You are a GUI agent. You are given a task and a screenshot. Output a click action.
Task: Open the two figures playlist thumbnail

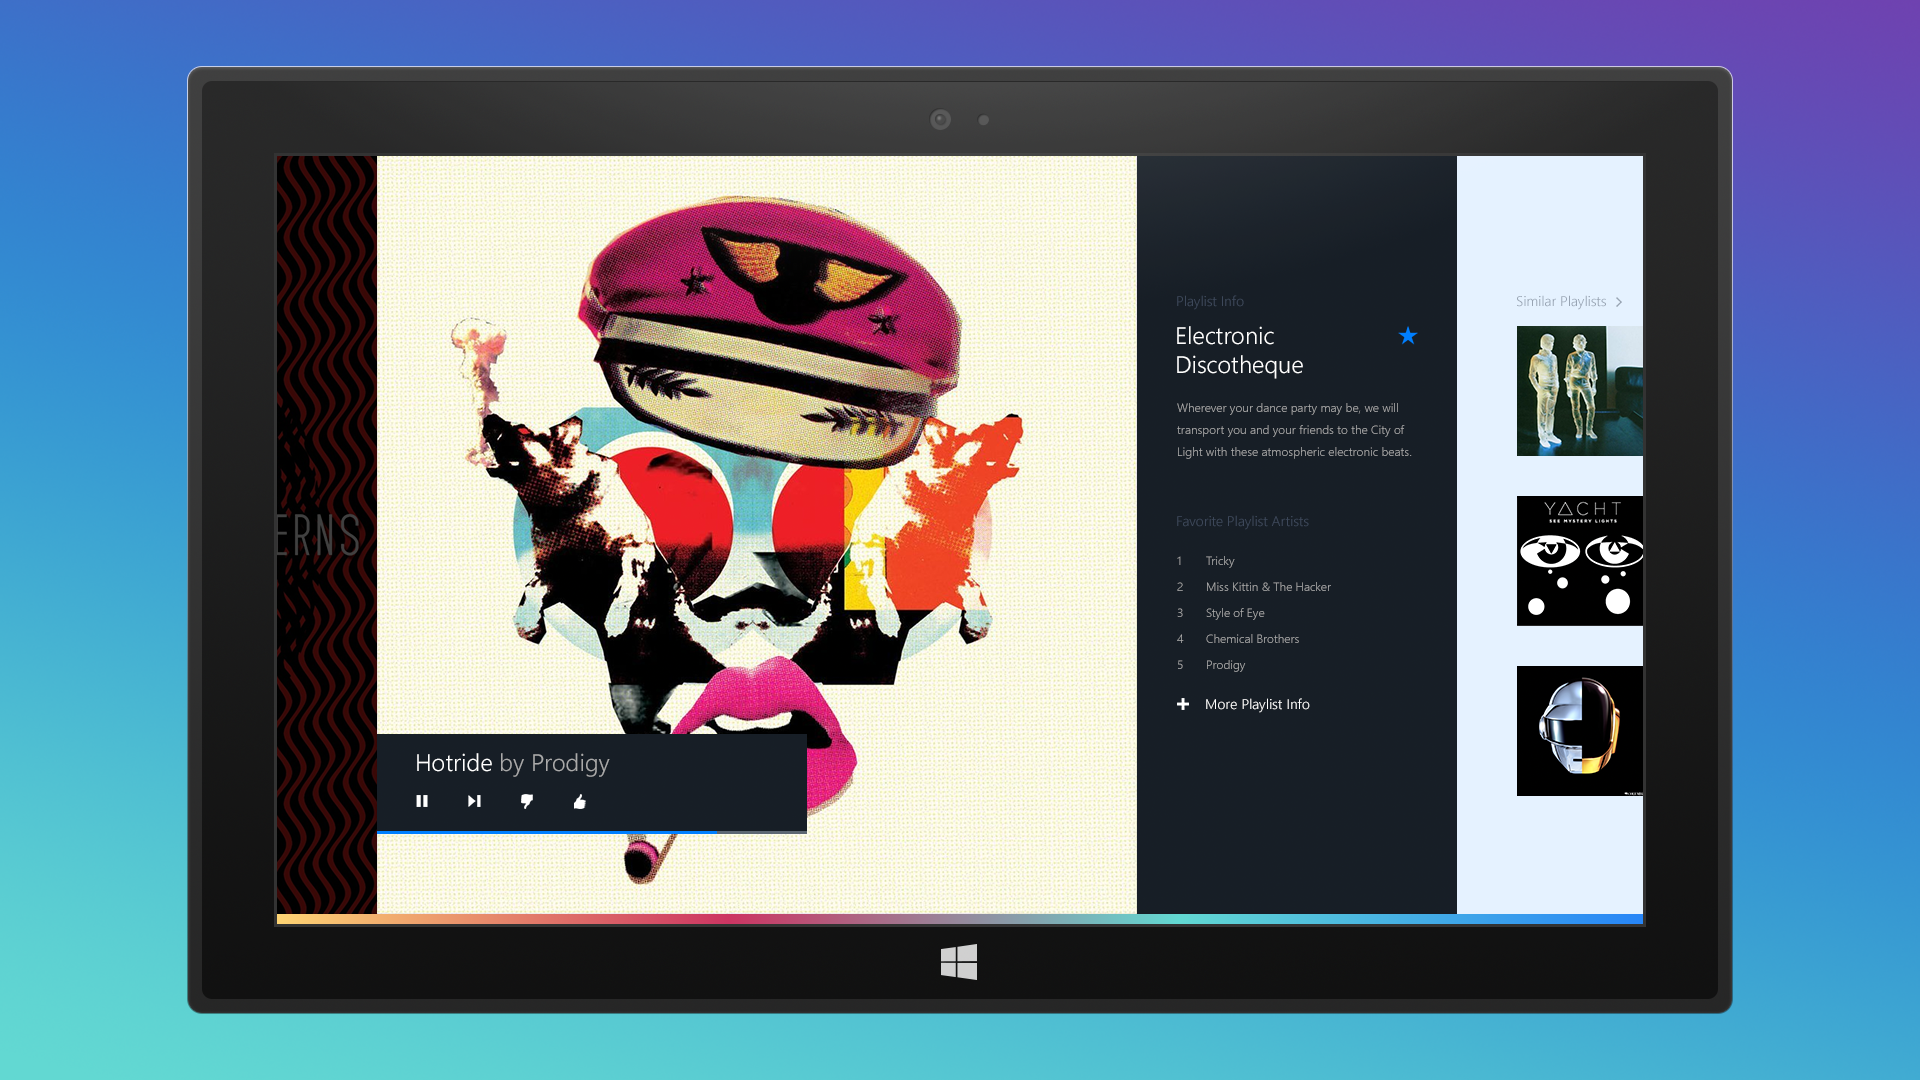point(1580,391)
